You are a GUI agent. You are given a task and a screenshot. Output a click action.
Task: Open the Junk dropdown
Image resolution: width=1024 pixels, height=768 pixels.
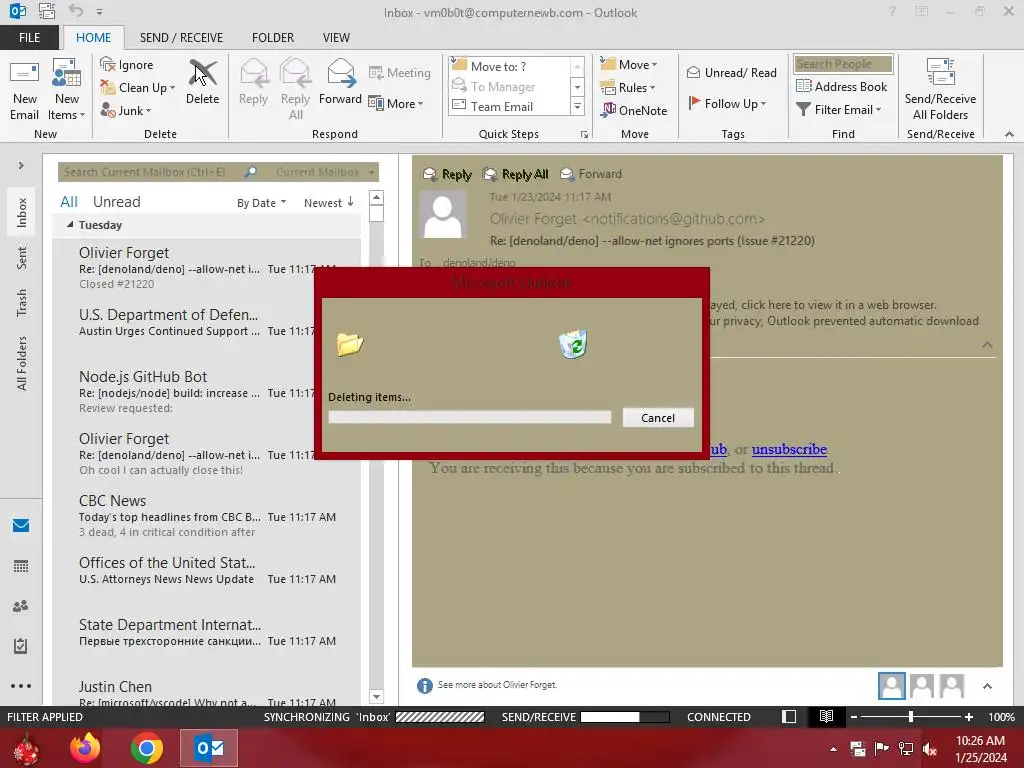tap(126, 110)
